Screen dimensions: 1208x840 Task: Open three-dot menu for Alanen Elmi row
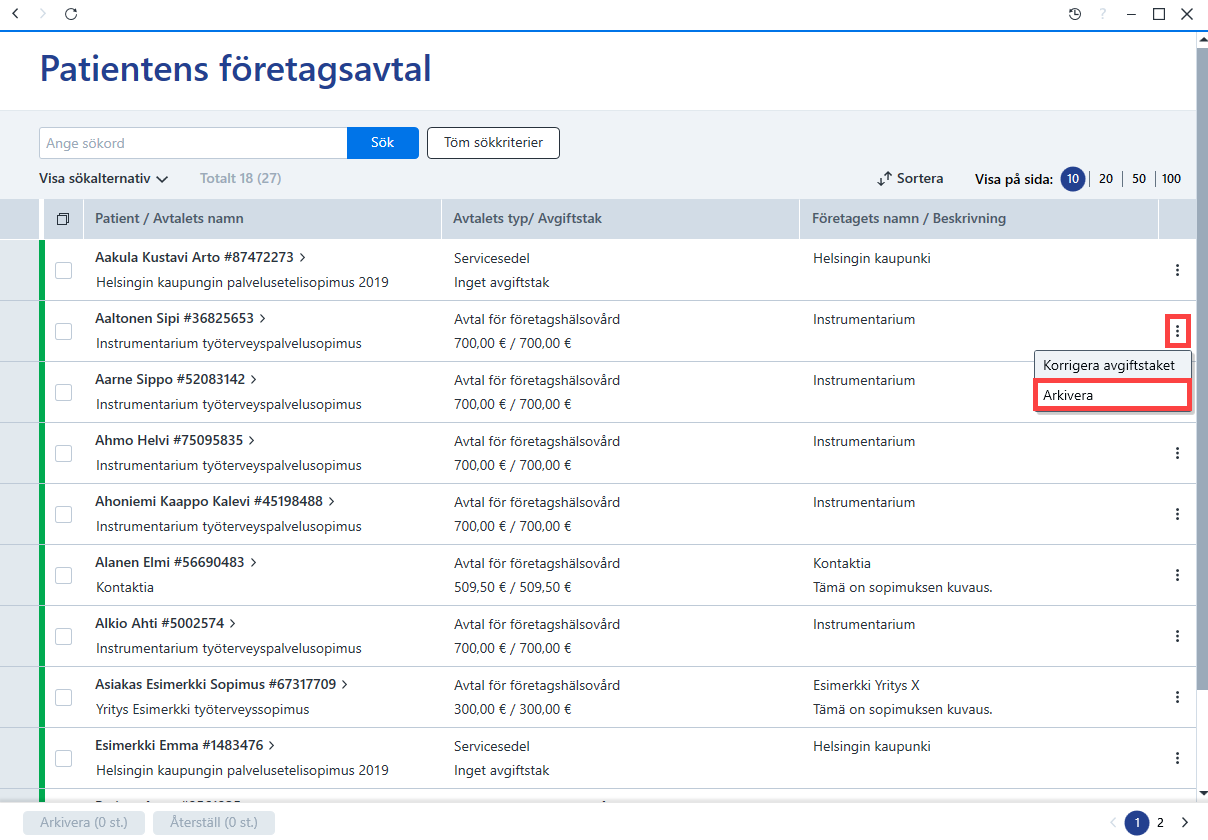click(1177, 575)
